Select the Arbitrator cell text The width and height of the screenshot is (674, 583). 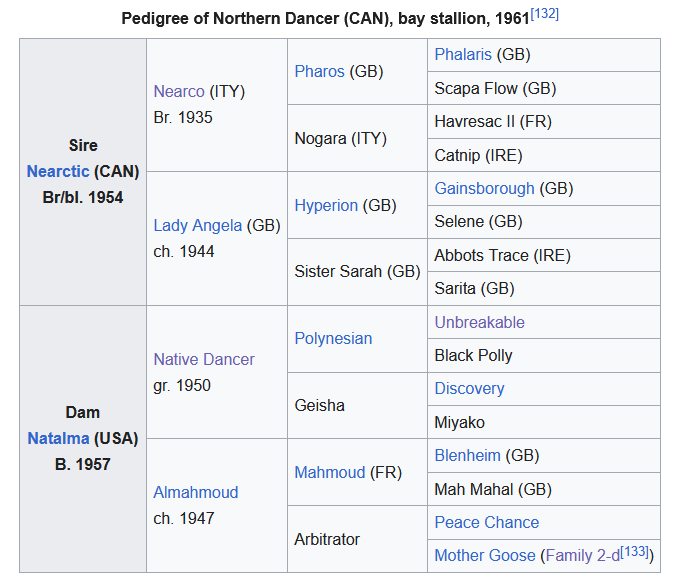[327, 540]
